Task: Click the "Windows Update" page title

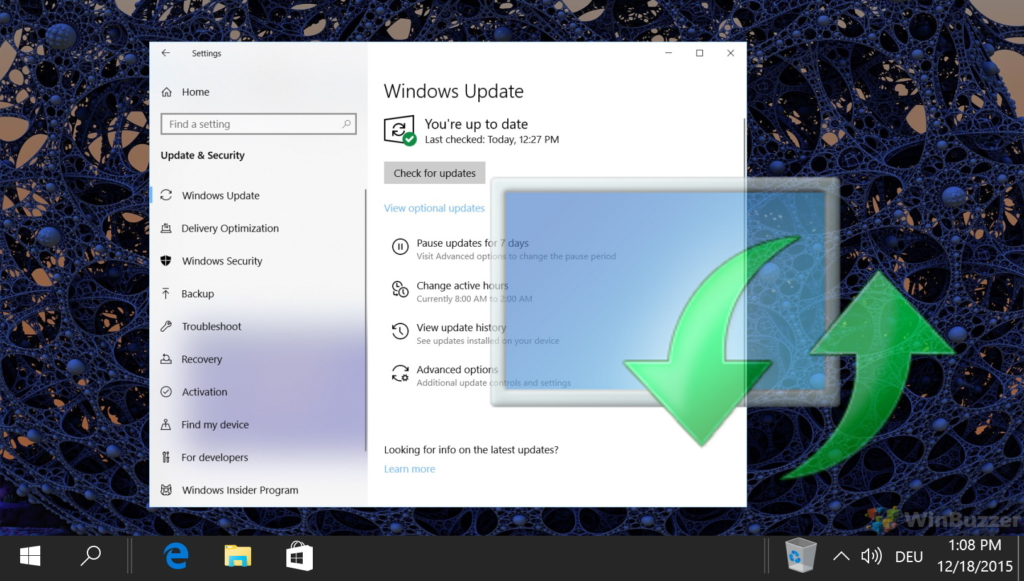Action: [453, 91]
